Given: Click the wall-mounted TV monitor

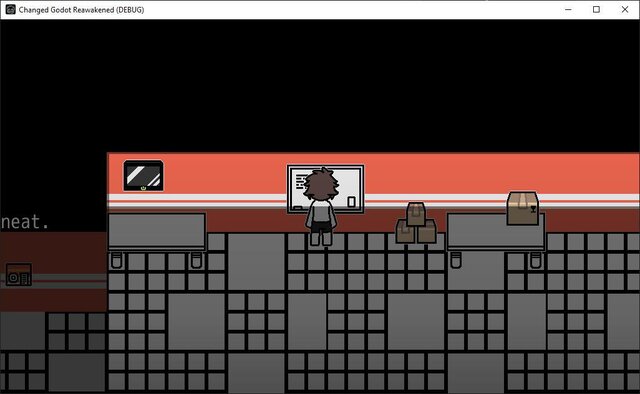Looking at the screenshot, I should (143, 176).
